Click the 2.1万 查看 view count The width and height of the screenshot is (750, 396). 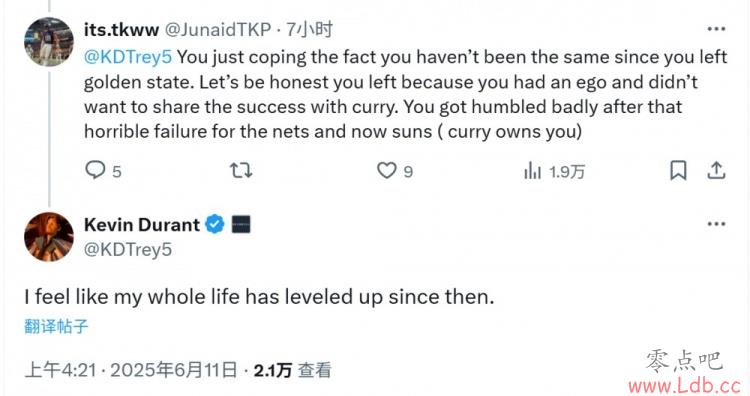(292, 370)
